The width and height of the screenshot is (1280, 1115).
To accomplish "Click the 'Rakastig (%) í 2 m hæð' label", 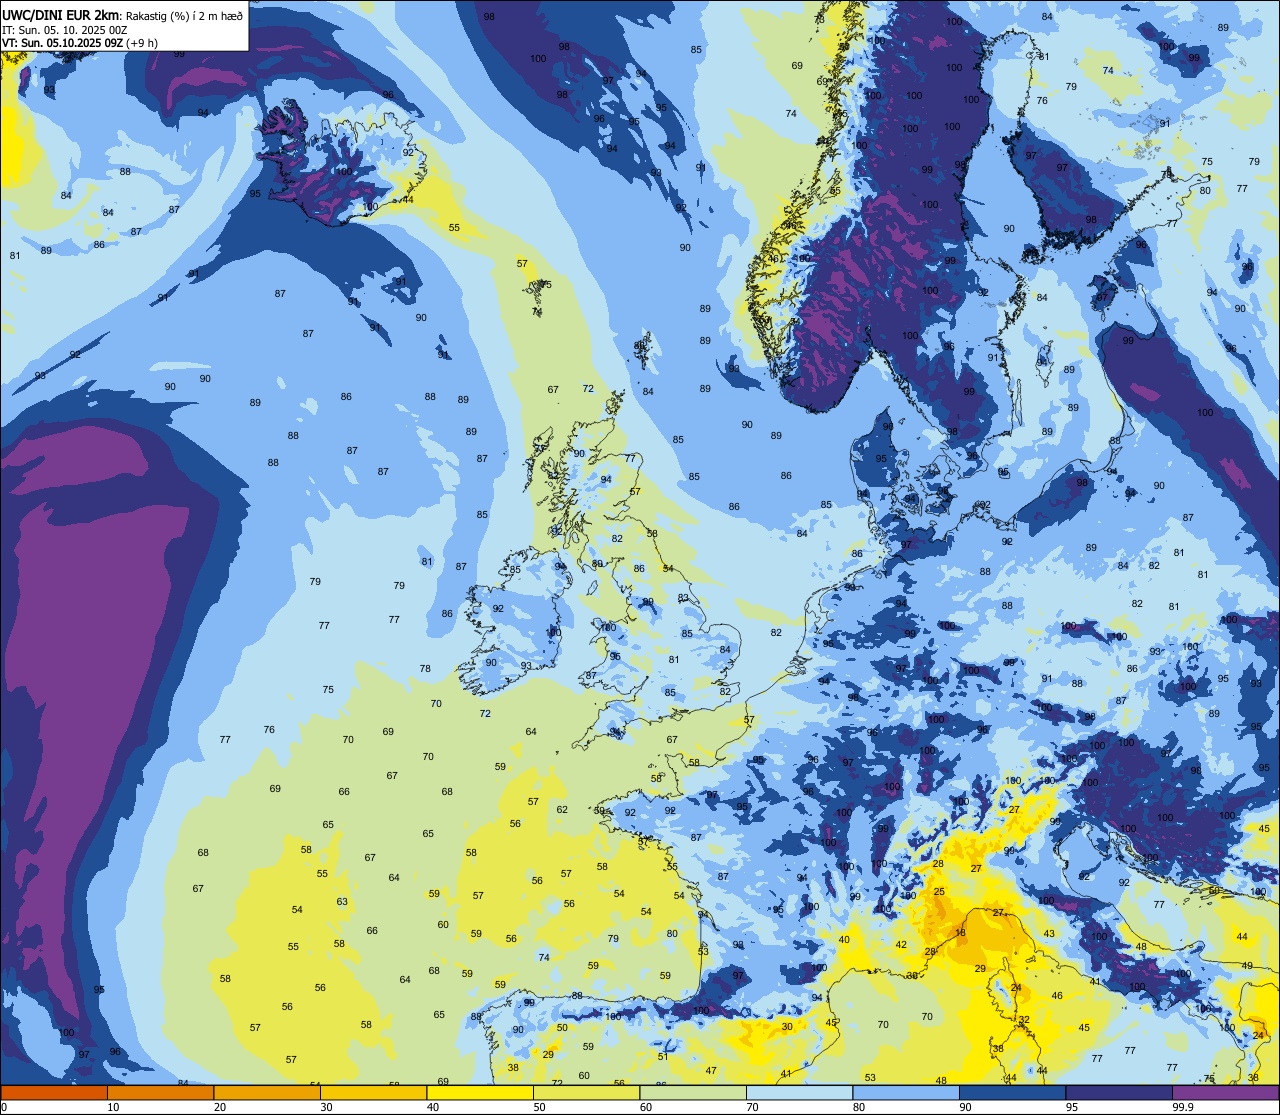I will tap(182, 16).
